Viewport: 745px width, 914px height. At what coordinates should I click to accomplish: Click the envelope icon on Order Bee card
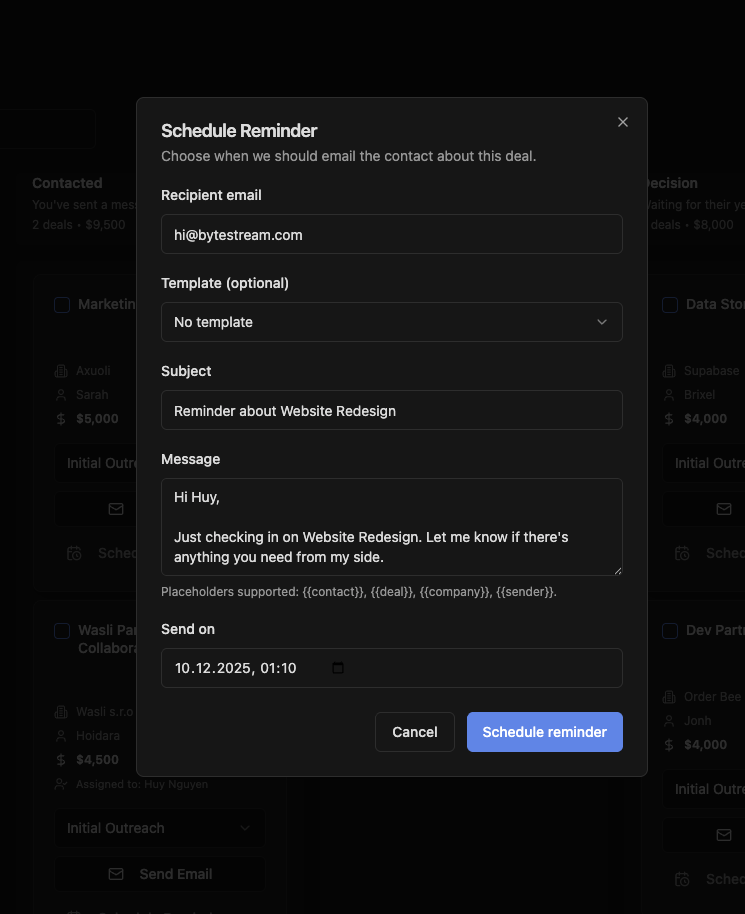pos(723,835)
